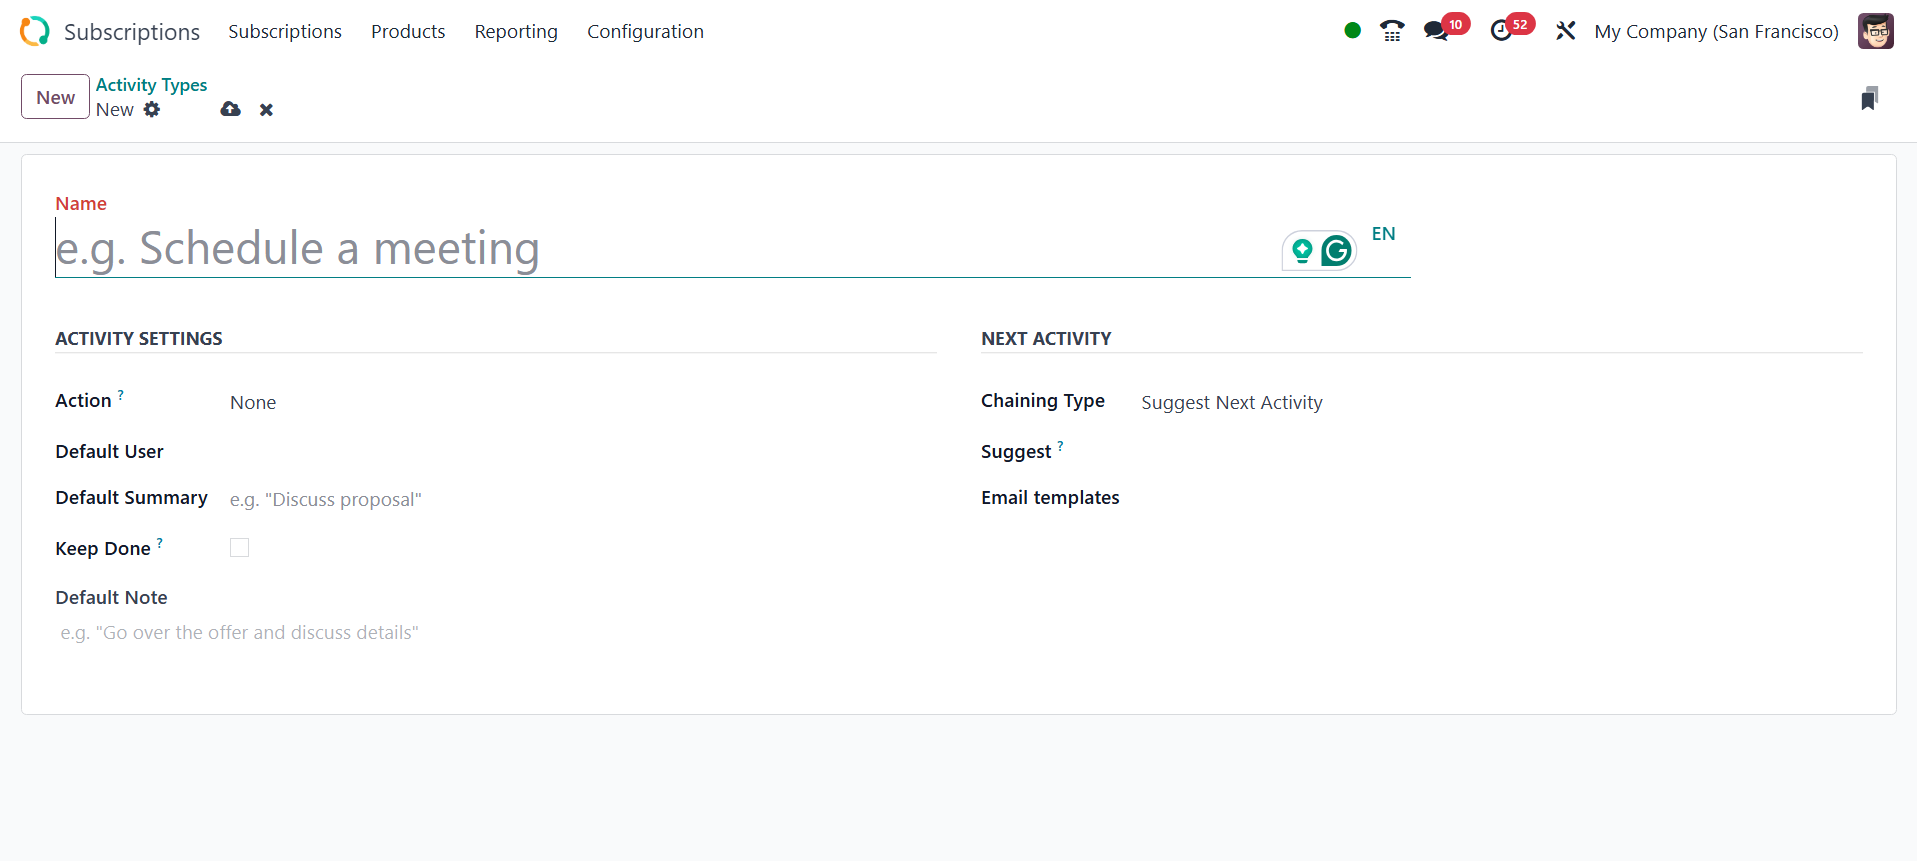
Task: Click the Grammarly icon in Name field
Action: pyautogui.click(x=1336, y=251)
